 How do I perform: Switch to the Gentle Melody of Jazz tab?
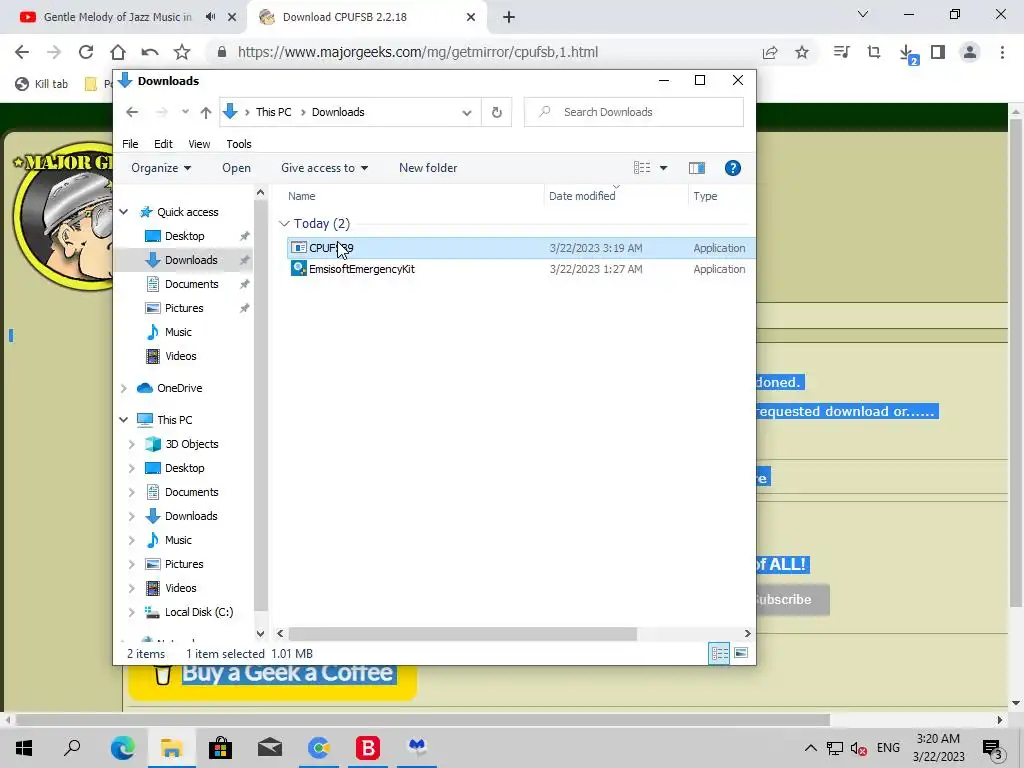point(118,17)
